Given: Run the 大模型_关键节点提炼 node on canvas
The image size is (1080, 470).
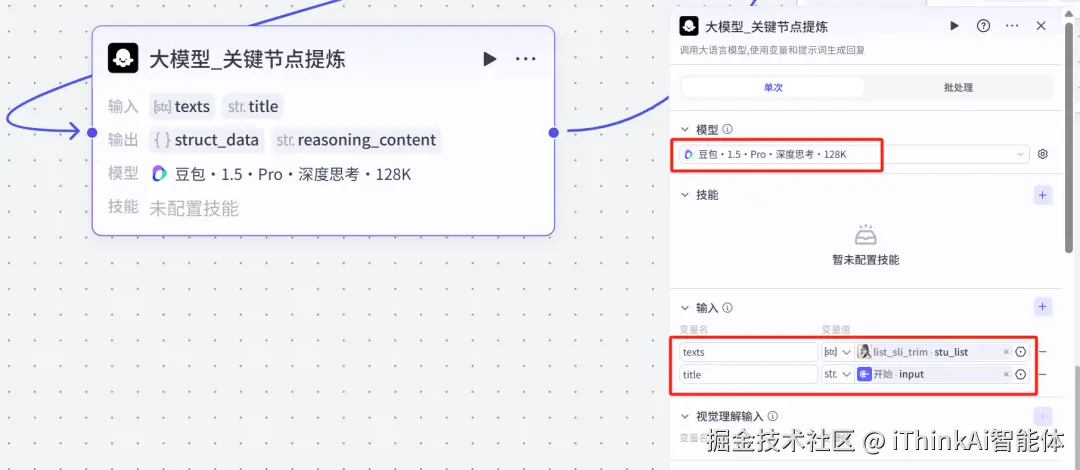Looking at the screenshot, I should [x=490, y=59].
